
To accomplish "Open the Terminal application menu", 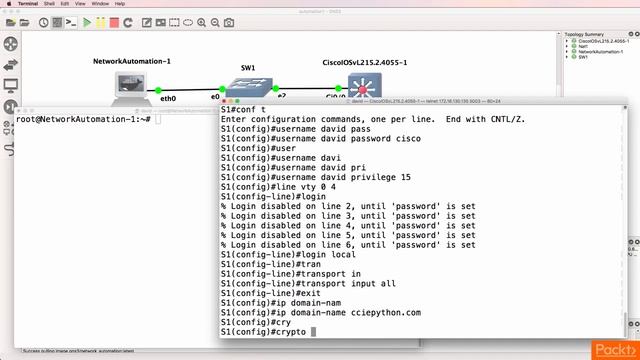I will pyautogui.click(x=28, y=4).
